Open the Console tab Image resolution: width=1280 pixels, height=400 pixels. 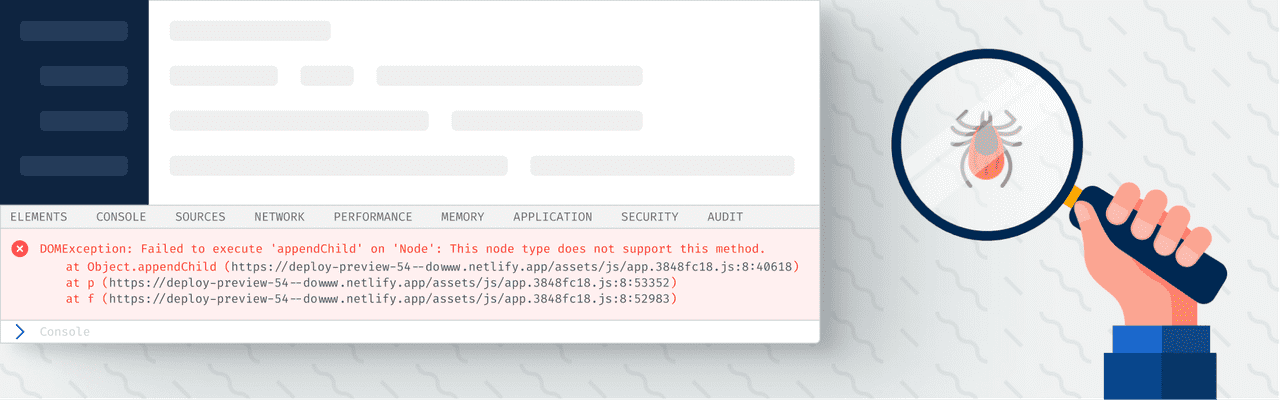pyautogui.click(x=121, y=217)
